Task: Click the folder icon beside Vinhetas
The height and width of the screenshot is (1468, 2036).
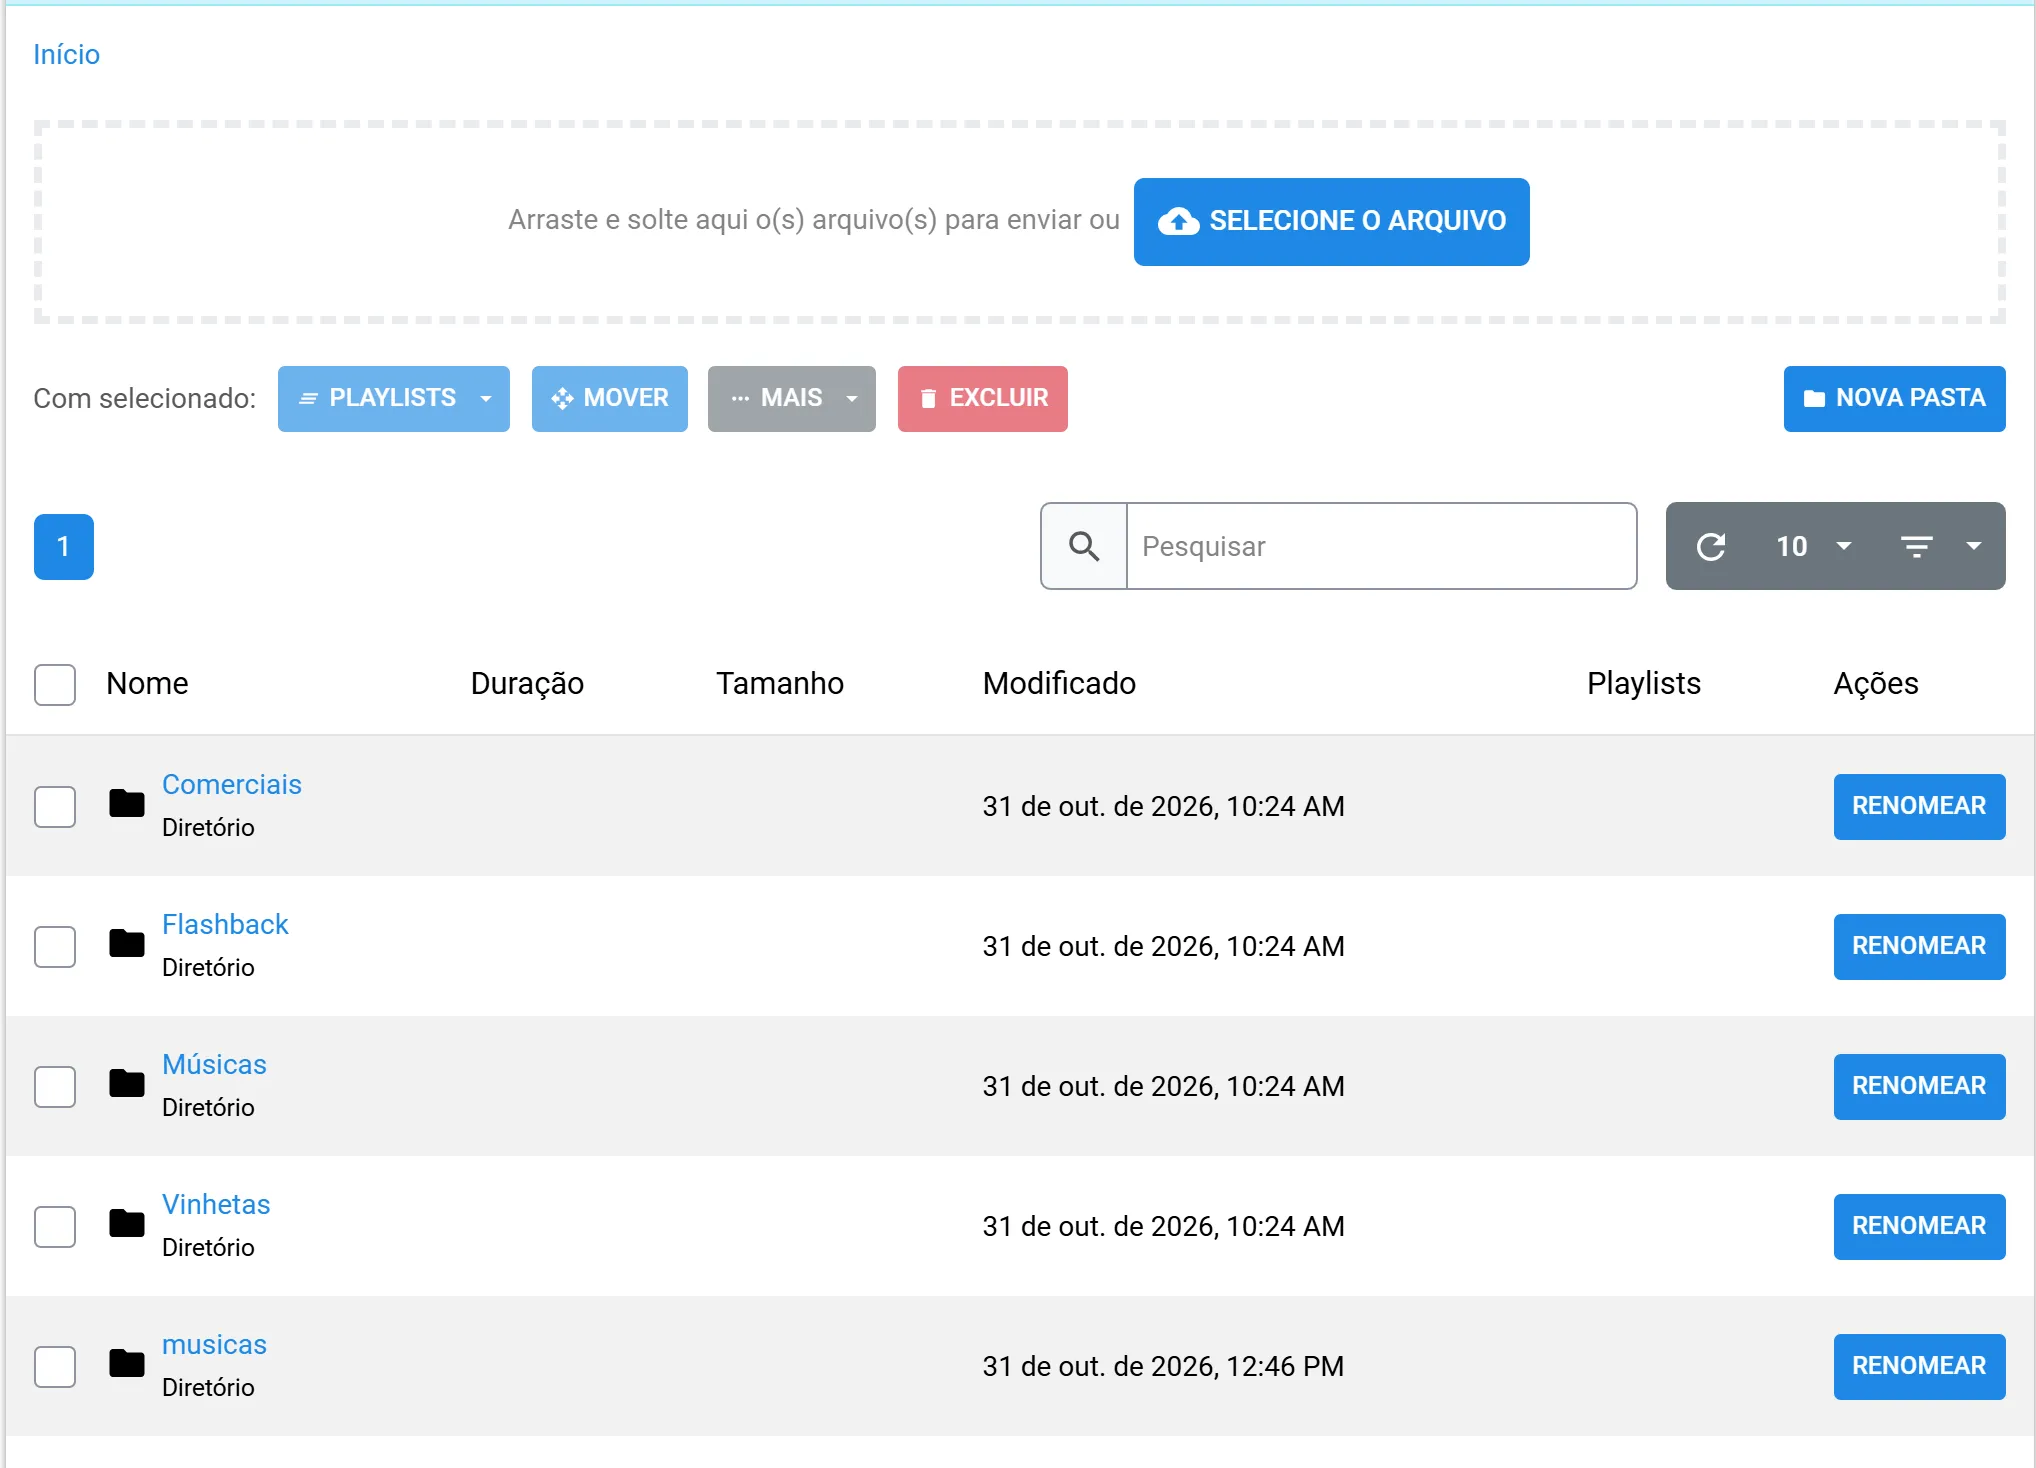Action: pos(127,1223)
